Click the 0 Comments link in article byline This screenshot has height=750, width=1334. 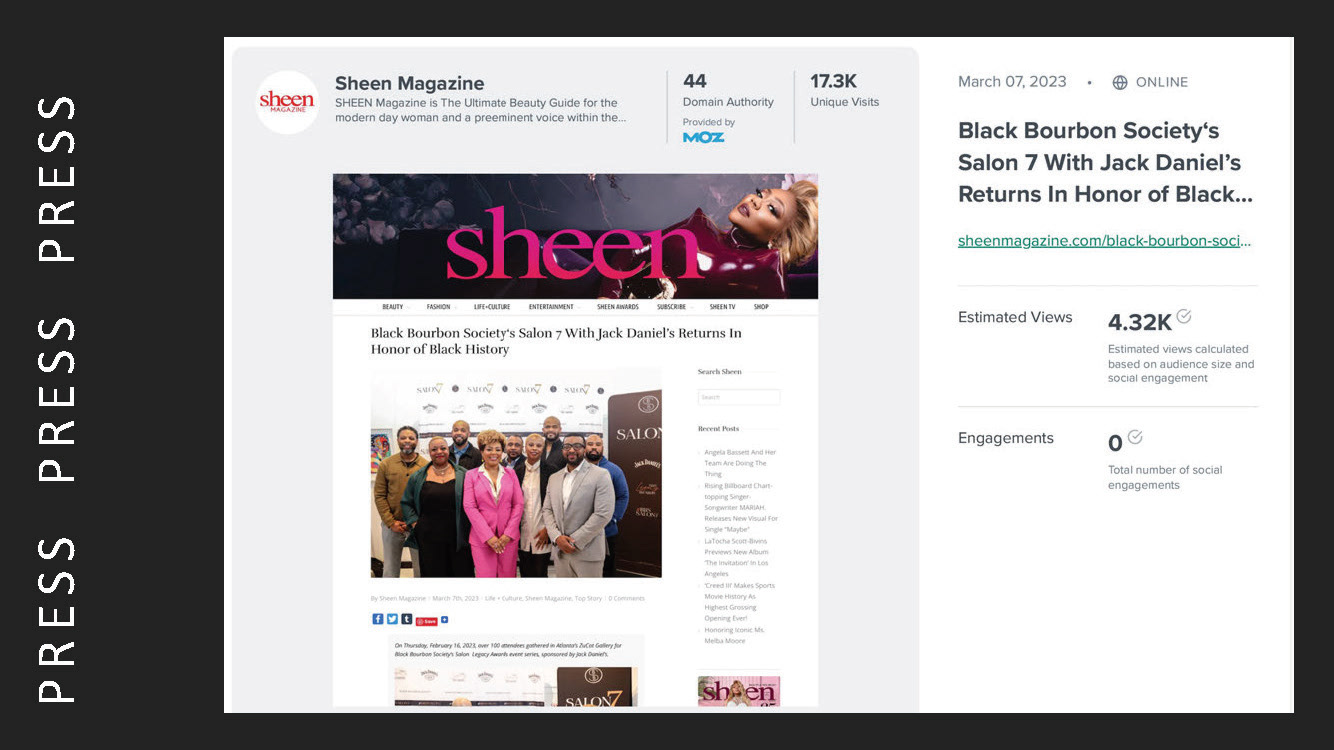pyautogui.click(x=627, y=598)
